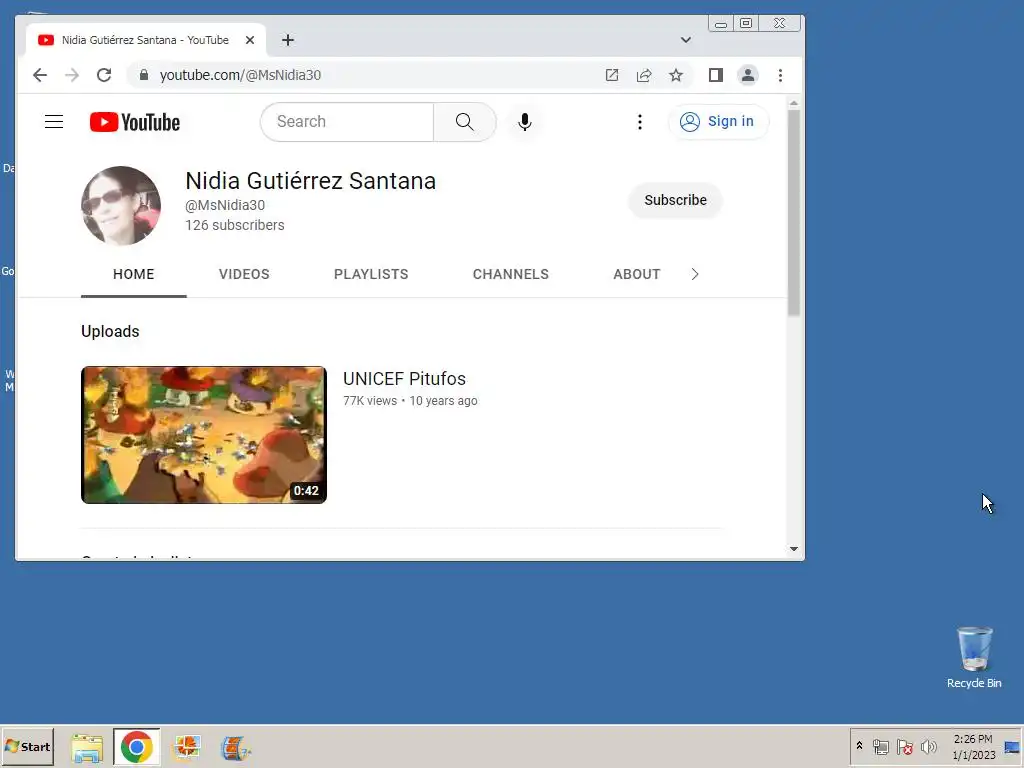Open the network tray icon
Viewport: 1024px width, 768px height.
[881, 746]
